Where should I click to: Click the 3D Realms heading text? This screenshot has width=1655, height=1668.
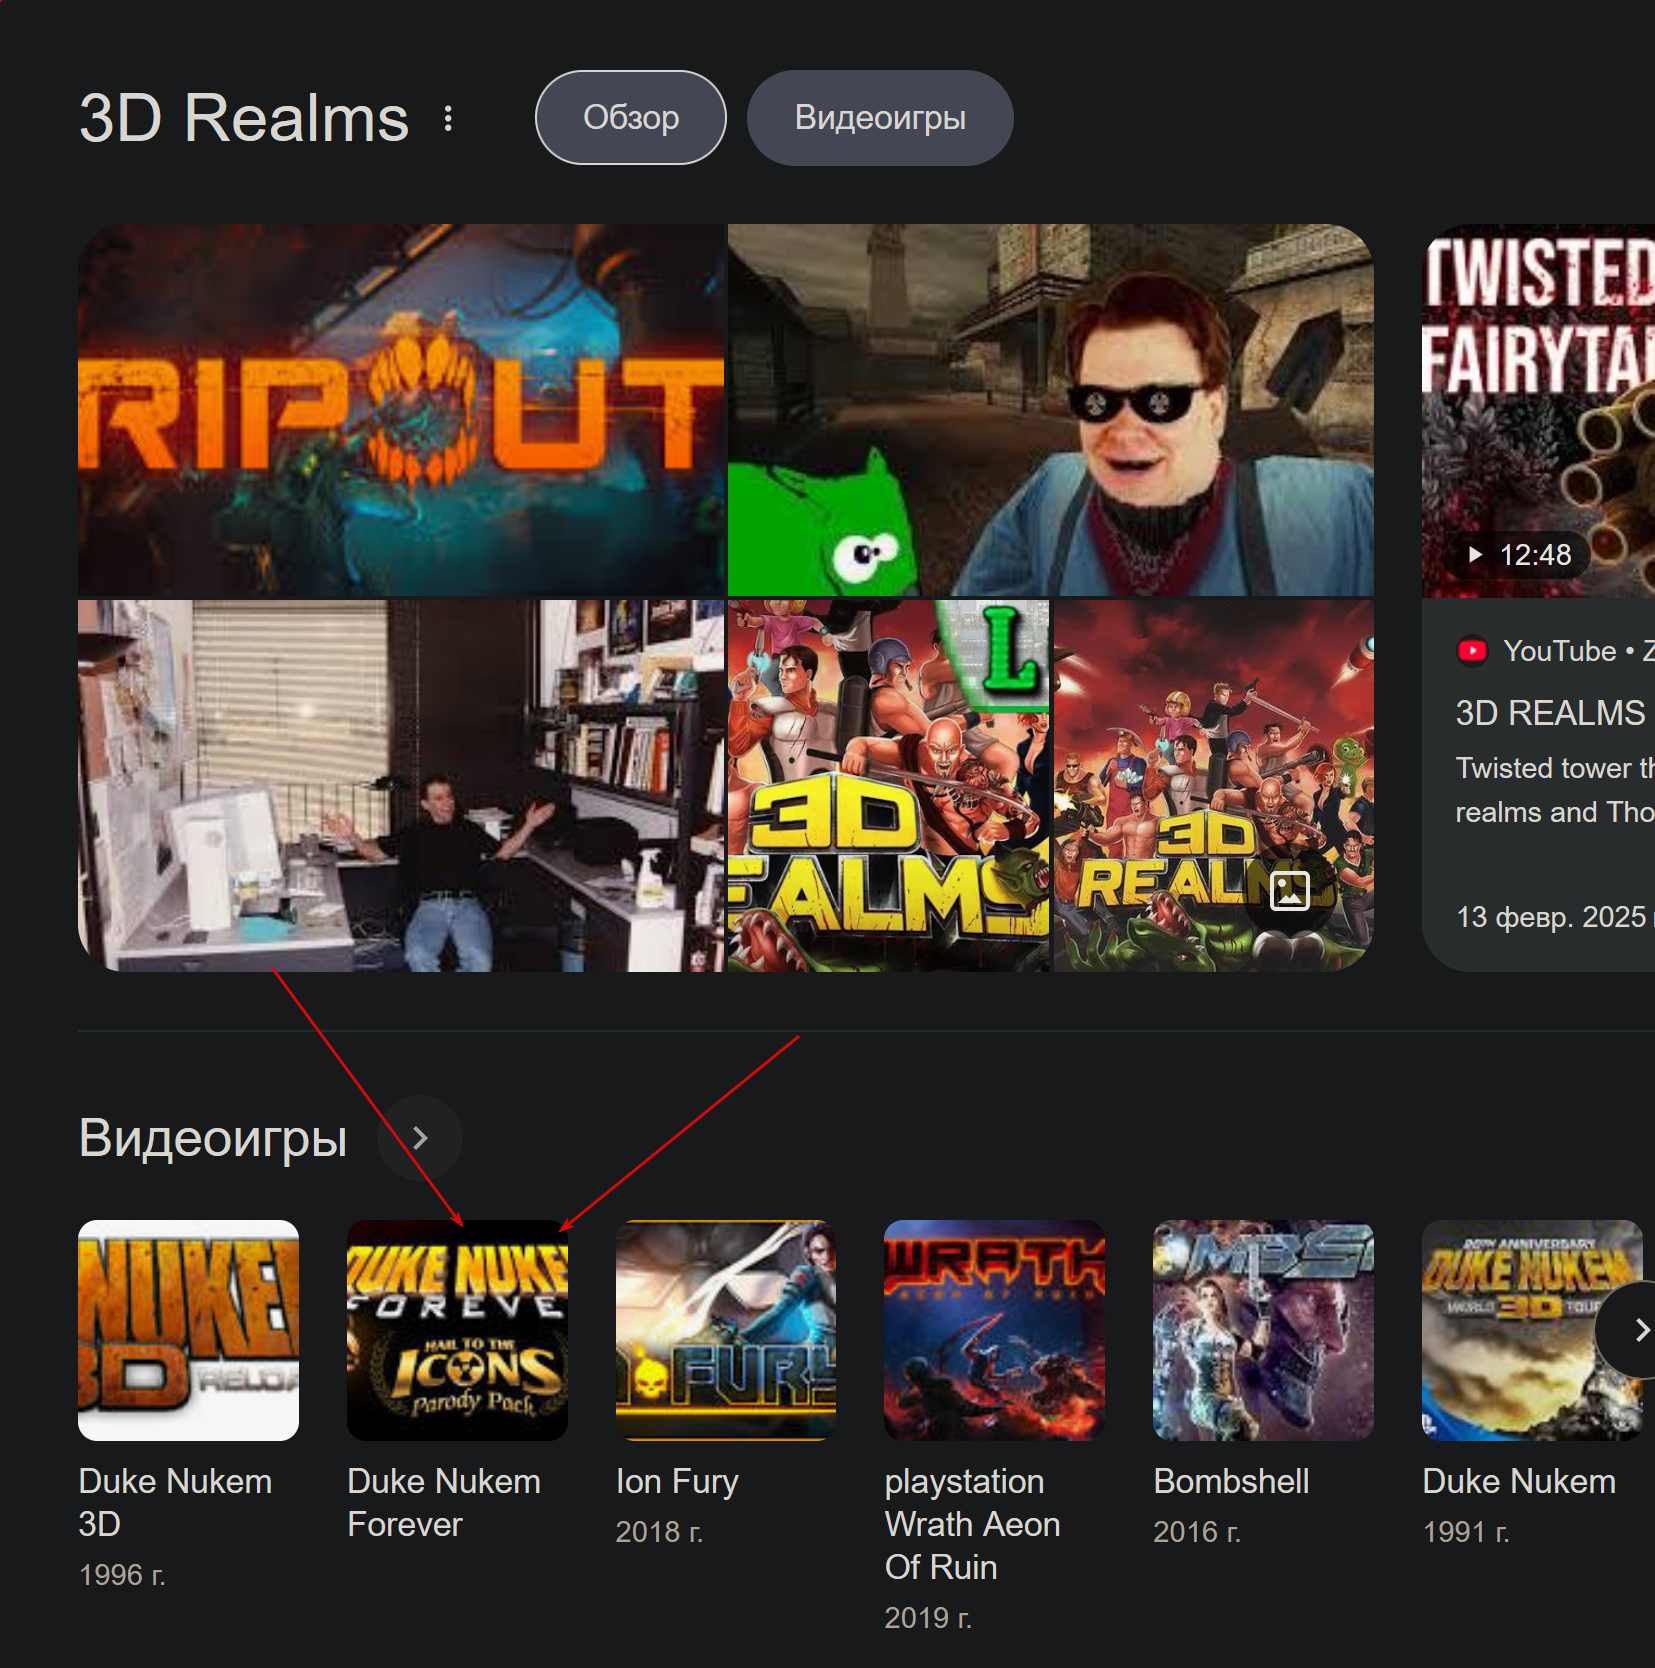point(244,118)
